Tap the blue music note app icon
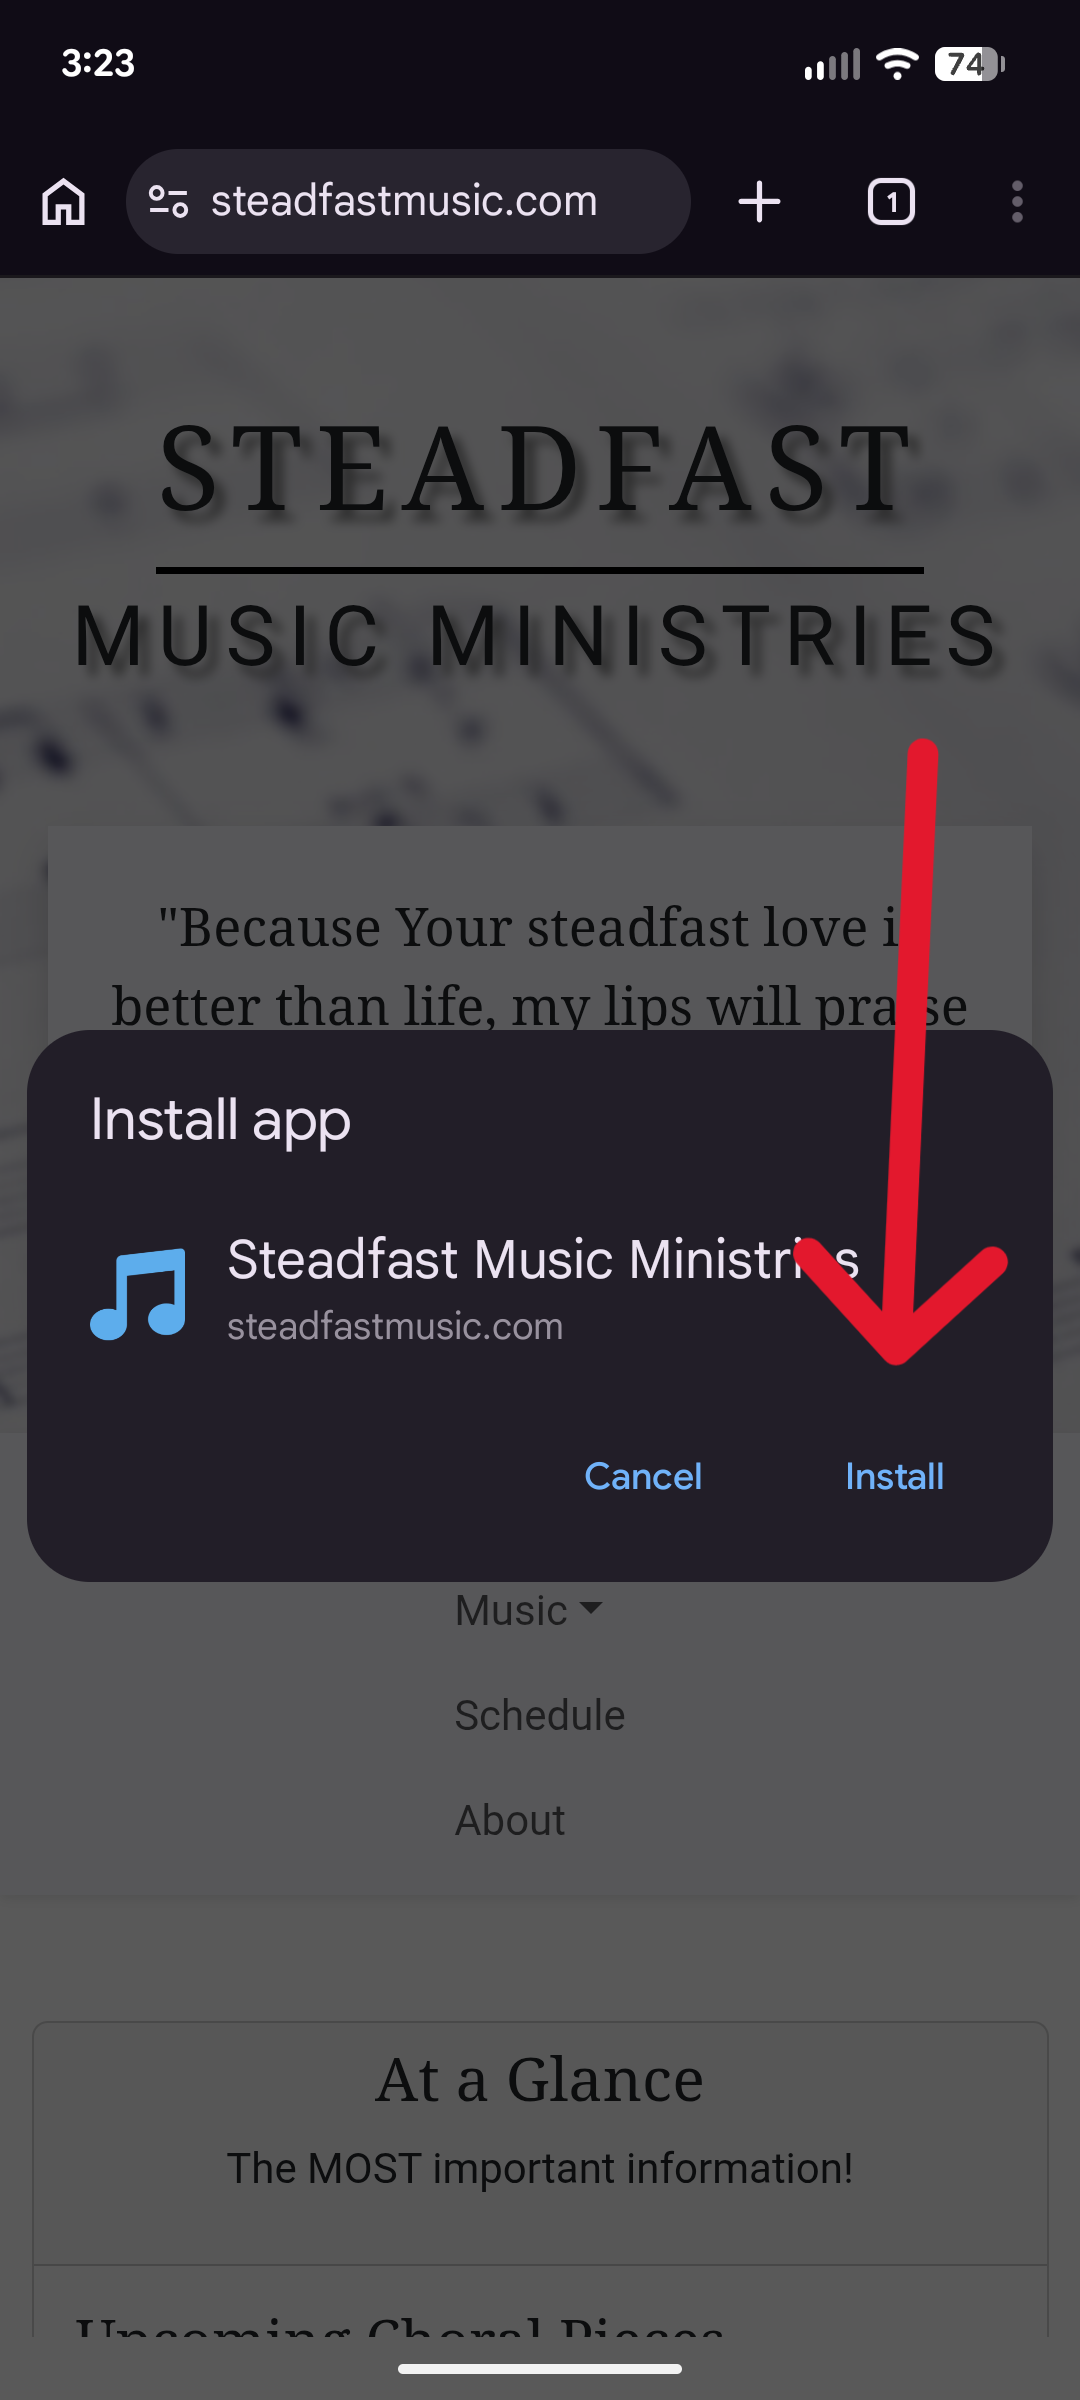Image resolution: width=1080 pixels, height=2400 pixels. pyautogui.click(x=139, y=1294)
